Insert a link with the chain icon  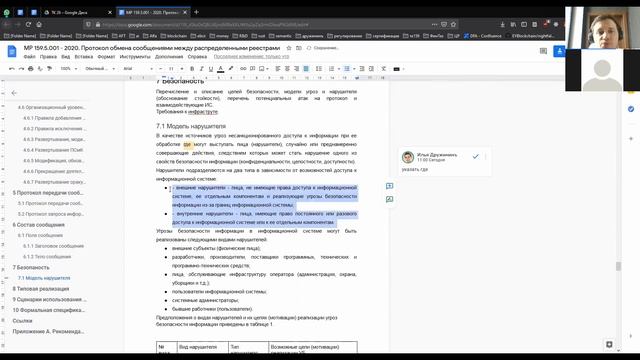(x=243, y=69)
